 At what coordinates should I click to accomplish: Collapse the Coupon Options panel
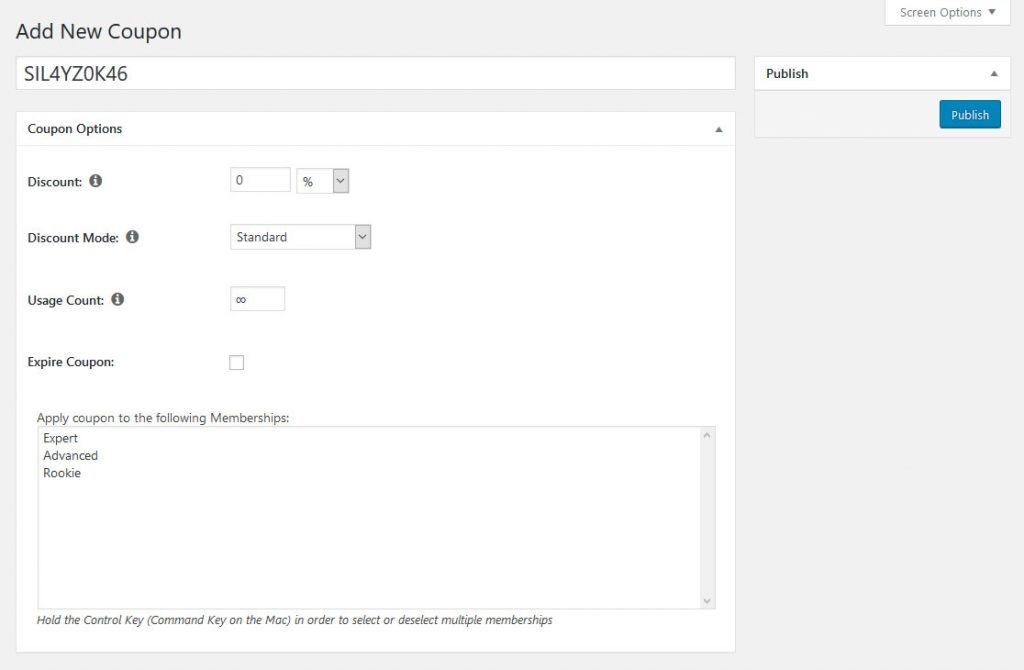(x=718, y=129)
